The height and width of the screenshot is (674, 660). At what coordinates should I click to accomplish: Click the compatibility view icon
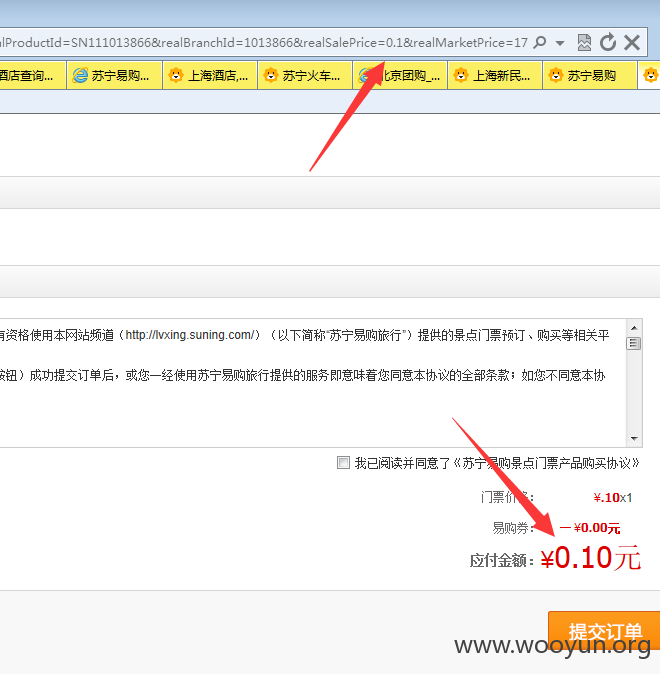point(584,43)
